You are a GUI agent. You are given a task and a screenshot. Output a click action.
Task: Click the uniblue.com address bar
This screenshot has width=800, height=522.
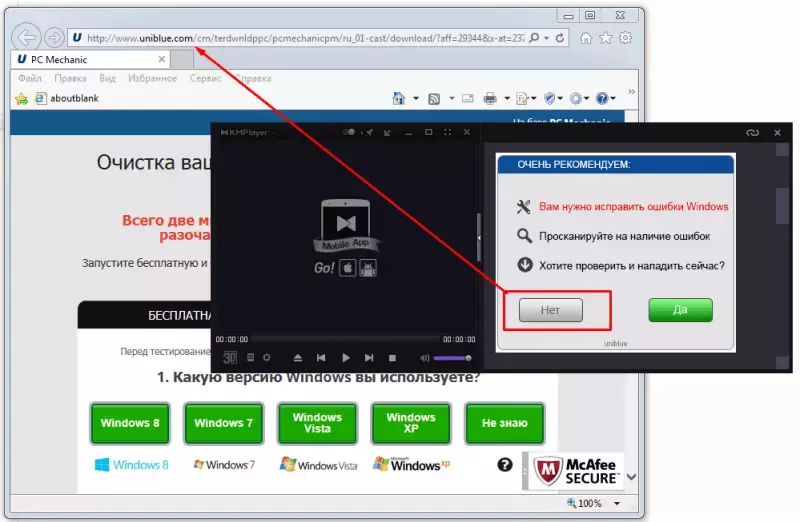tap(305, 38)
